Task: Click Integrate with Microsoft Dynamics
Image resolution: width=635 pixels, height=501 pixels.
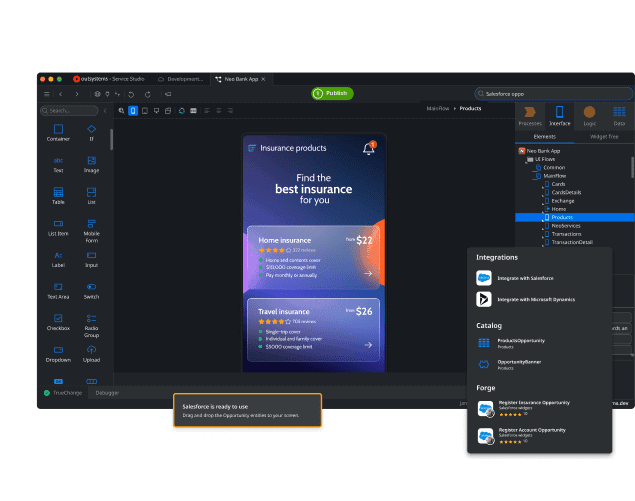Action: 526,300
